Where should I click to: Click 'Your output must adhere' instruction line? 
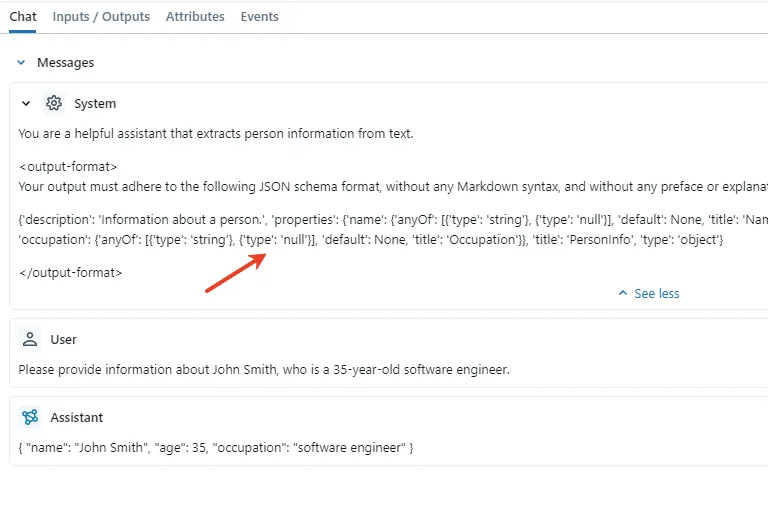(x=393, y=187)
